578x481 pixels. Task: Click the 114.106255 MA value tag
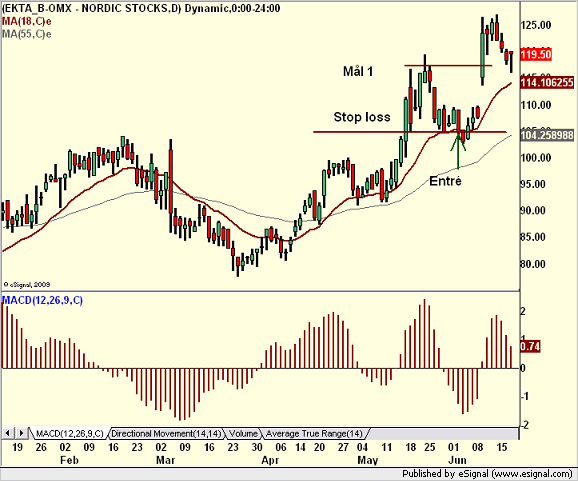(x=547, y=82)
